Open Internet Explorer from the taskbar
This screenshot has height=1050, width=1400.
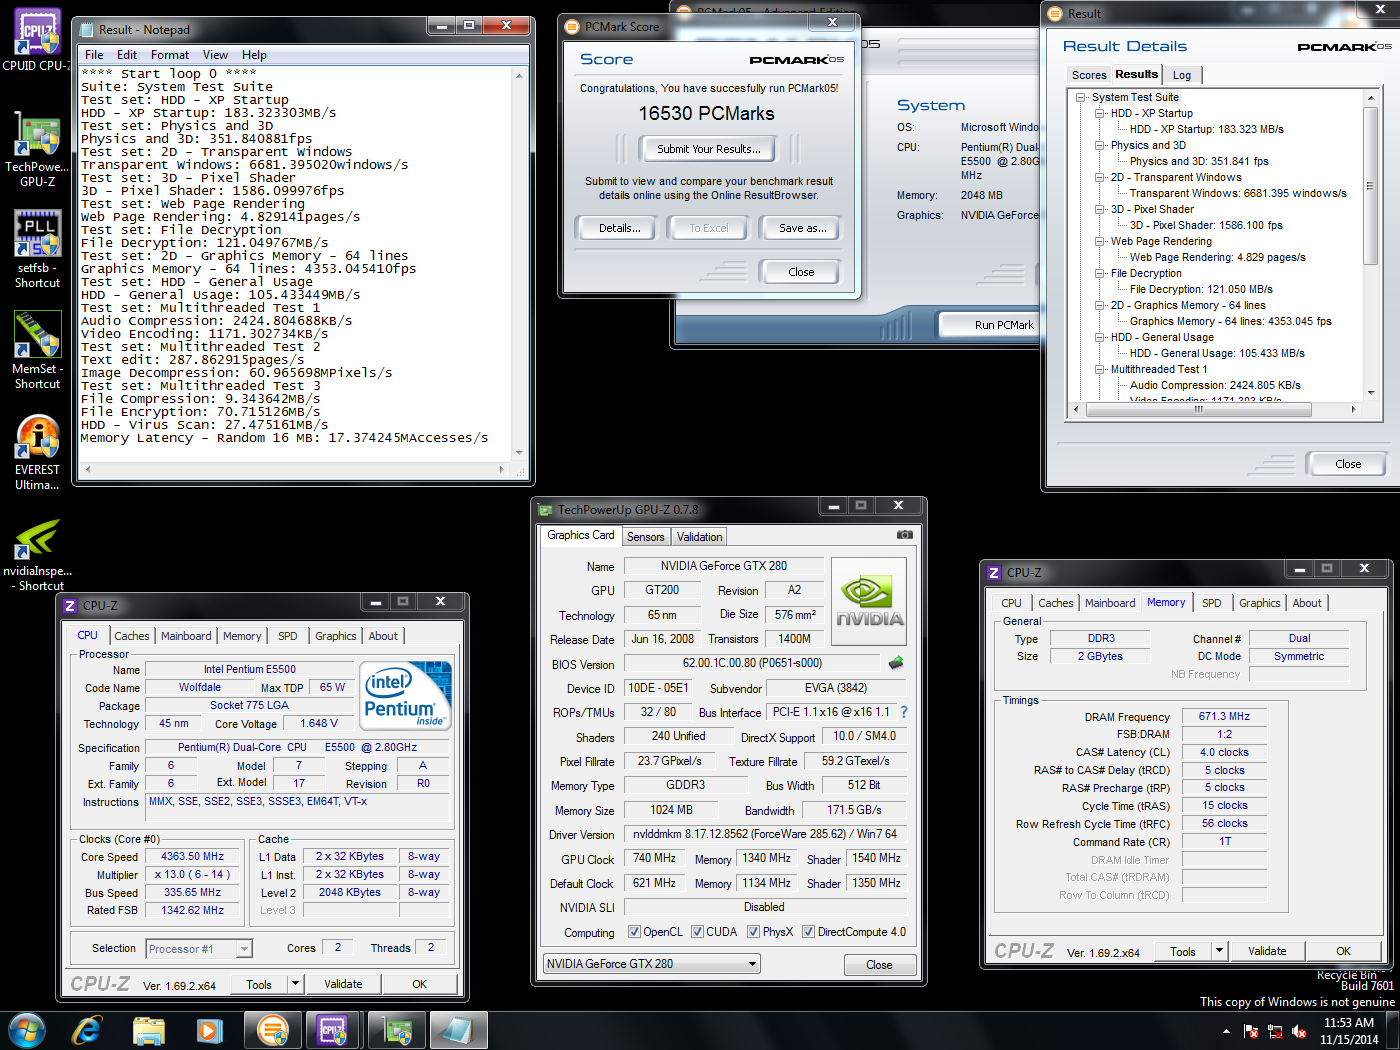(87, 1029)
